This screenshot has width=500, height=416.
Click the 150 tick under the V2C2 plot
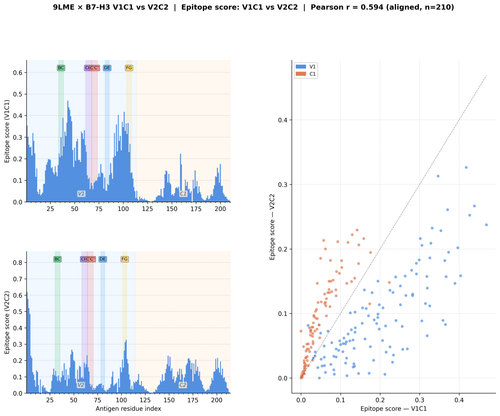pos(169,400)
